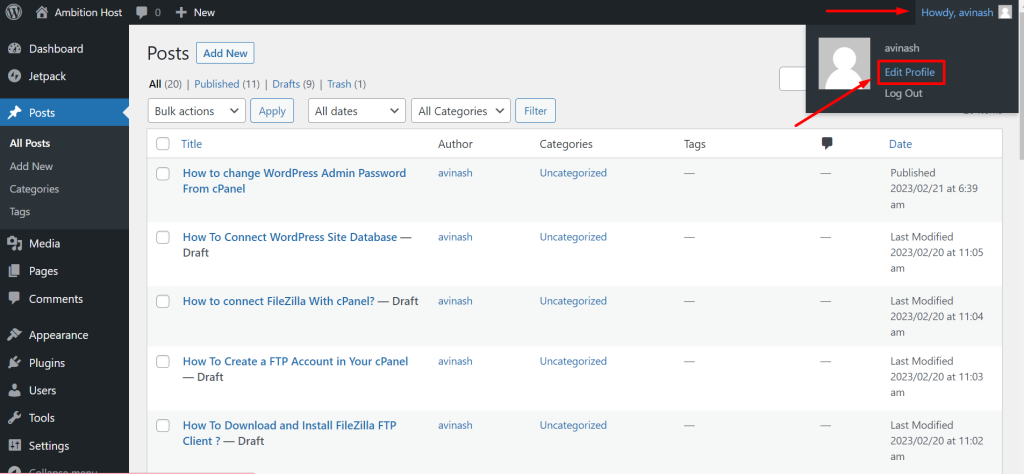Open Tags submenu item
The image size is (1024, 474).
tap(20, 212)
